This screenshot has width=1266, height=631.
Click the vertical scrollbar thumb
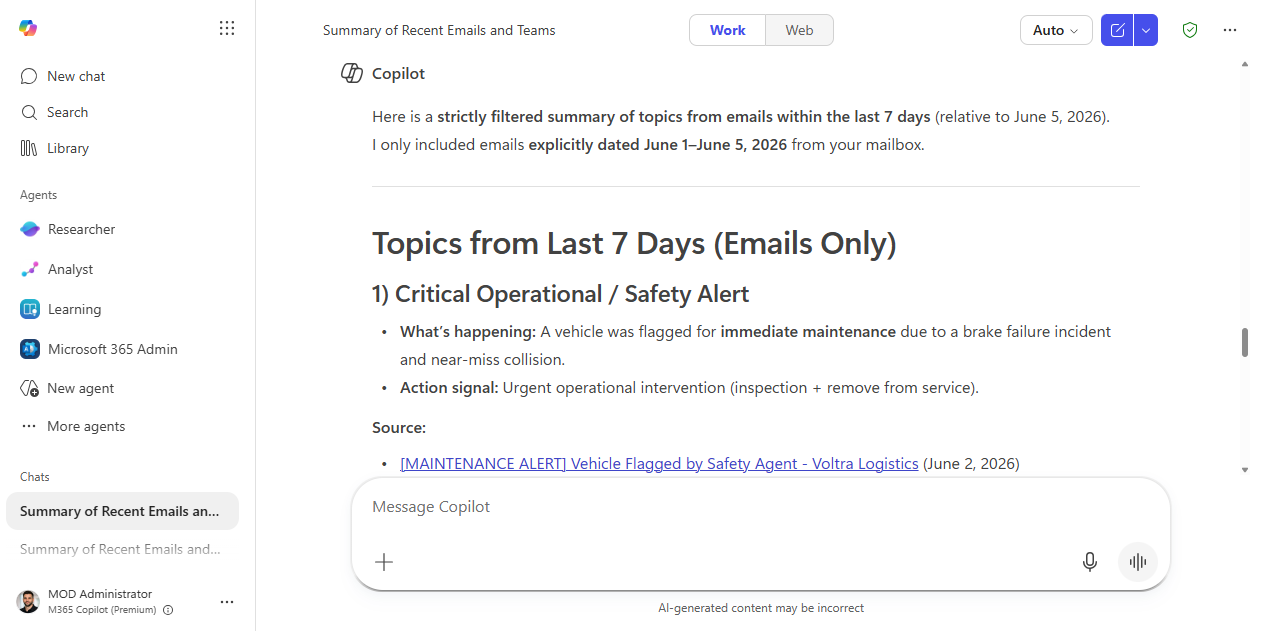tap(1245, 342)
